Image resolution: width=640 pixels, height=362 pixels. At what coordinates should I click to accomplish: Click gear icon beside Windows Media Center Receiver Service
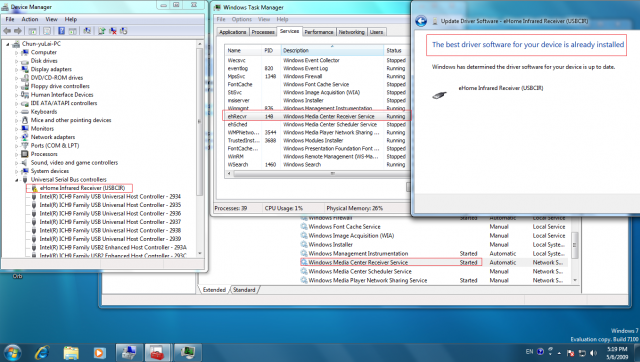pyautogui.click(x=304, y=262)
